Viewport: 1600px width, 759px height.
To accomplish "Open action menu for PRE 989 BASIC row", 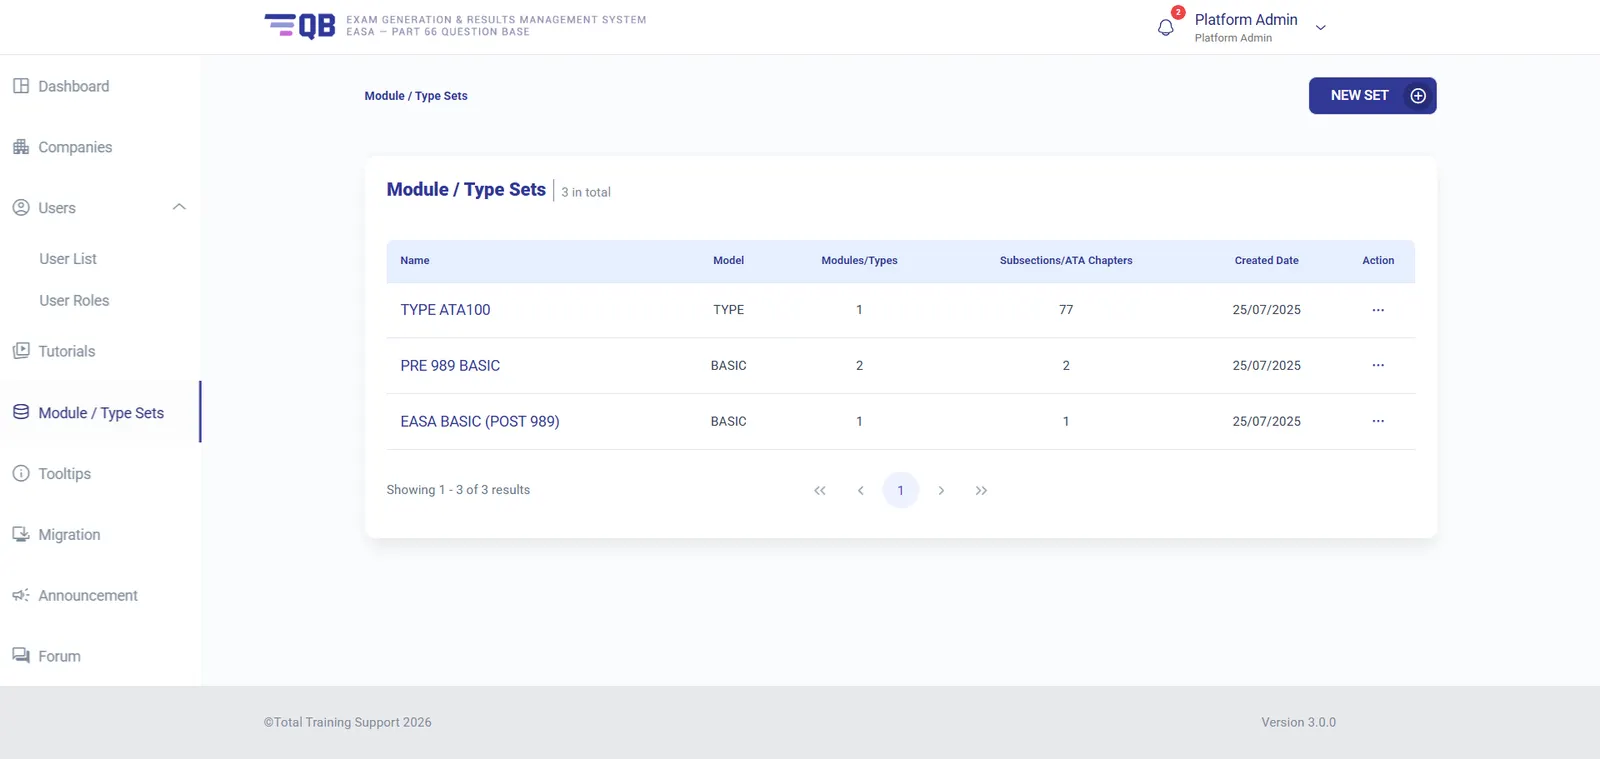I will pyautogui.click(x=1378, y=365).
